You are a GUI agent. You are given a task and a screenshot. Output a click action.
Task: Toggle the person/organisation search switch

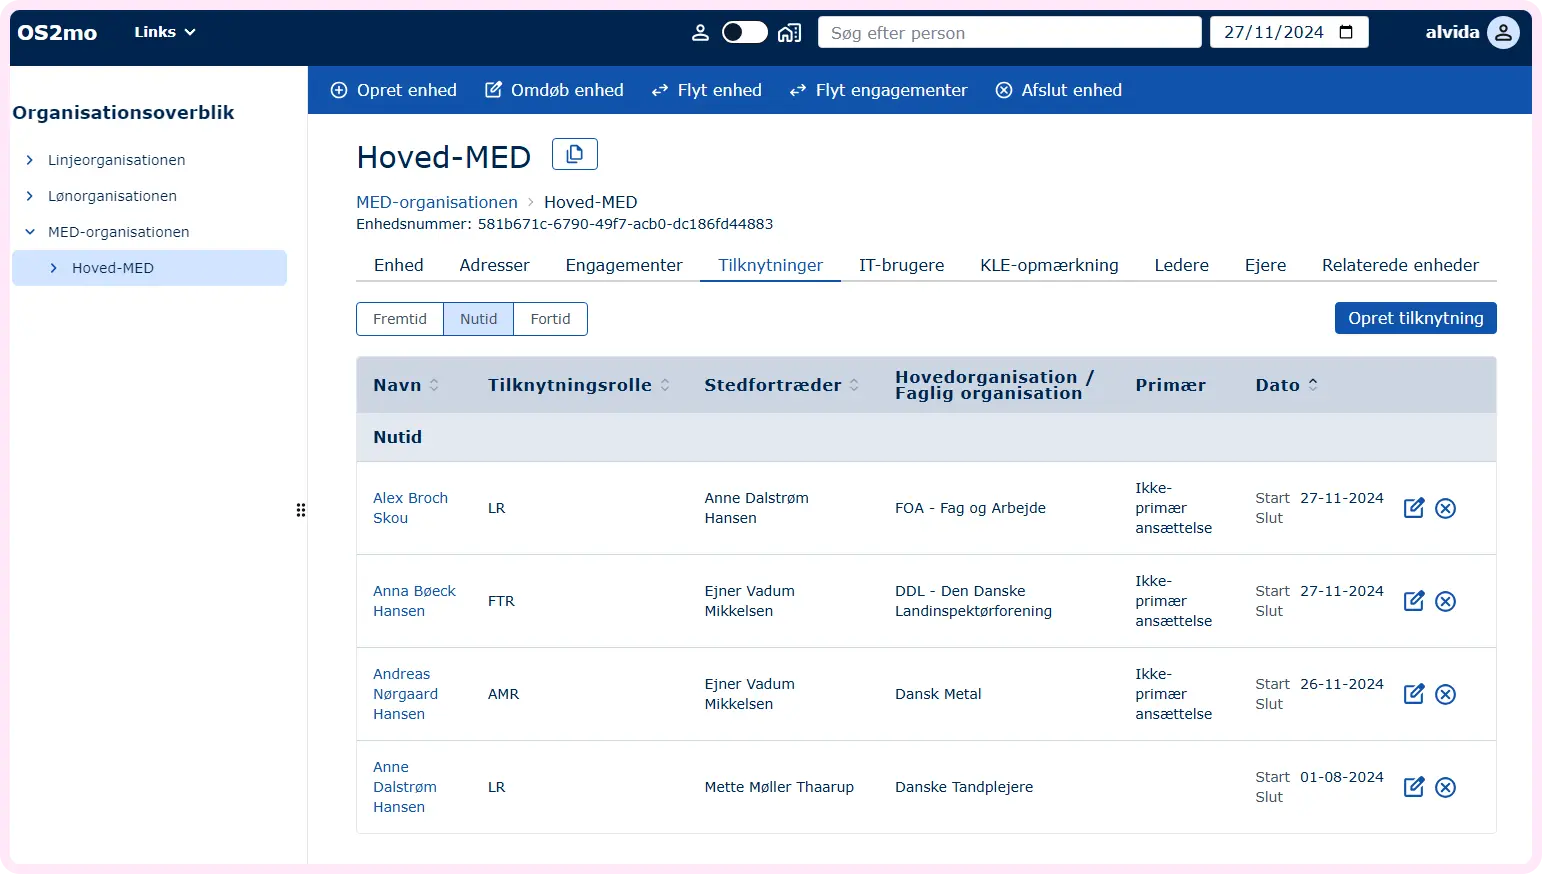(x=744, y=33)
